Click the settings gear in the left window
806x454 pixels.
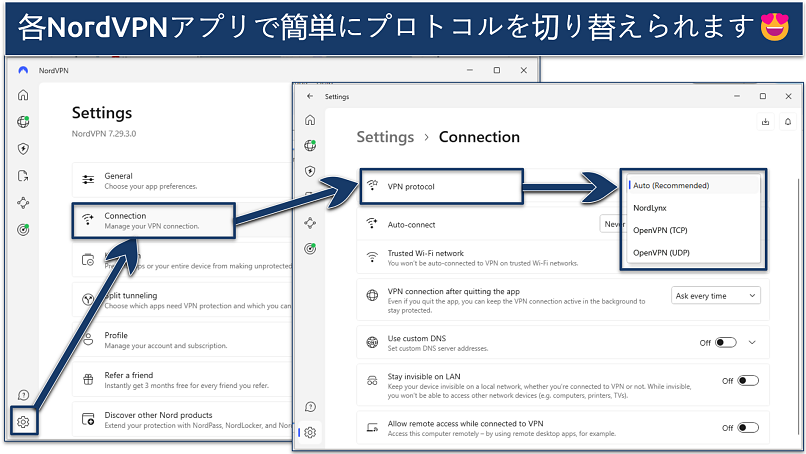coord(23,421)
